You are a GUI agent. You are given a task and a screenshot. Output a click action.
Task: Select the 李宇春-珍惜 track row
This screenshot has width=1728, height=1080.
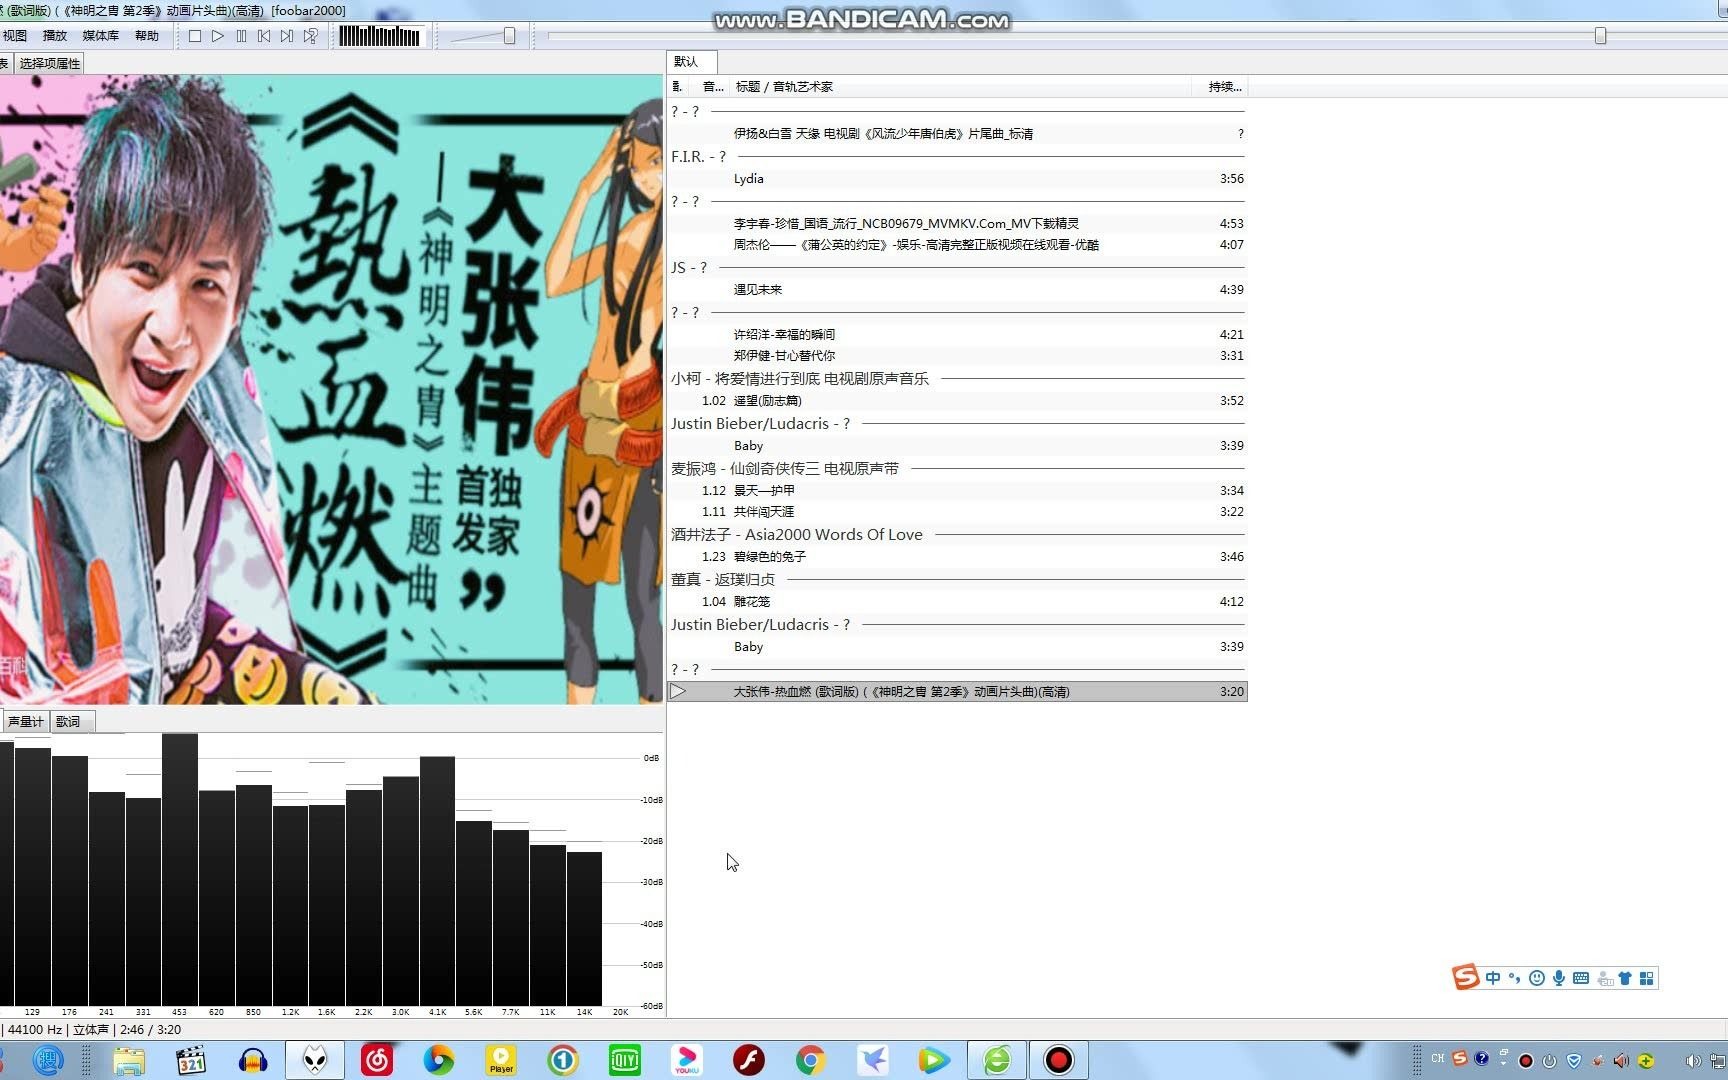pos(957,224)
